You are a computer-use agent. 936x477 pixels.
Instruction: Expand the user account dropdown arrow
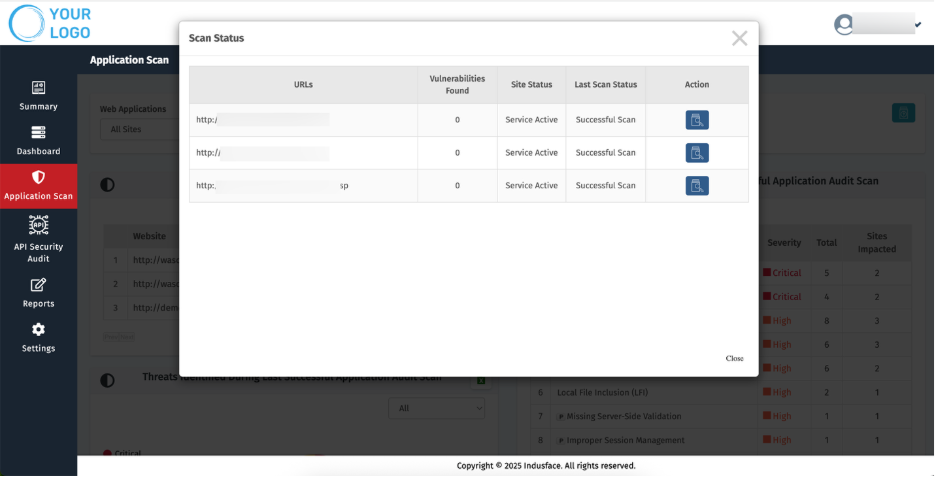click(918, 24)
